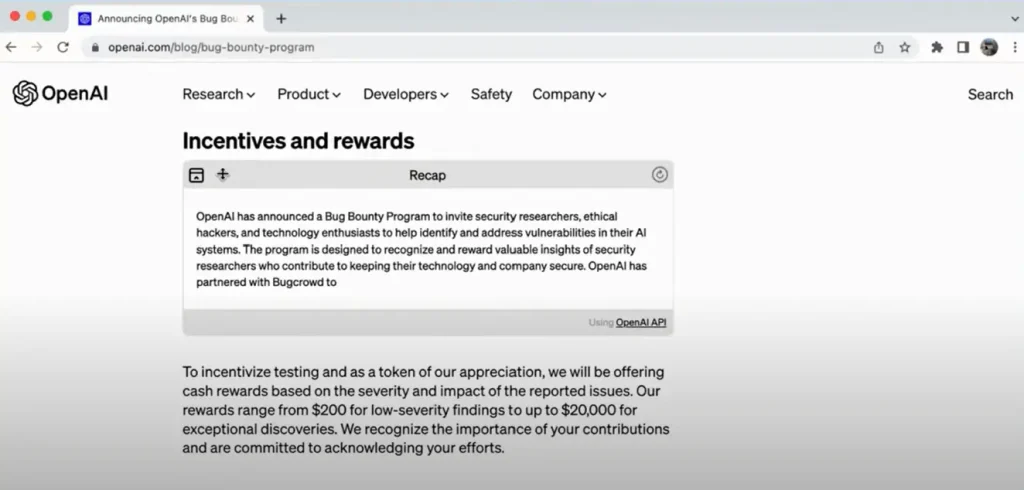Click the recap summary text about Bugcrowd
Screen dimensions: 1024x490
pyautogui.click(x=421, y=249)
